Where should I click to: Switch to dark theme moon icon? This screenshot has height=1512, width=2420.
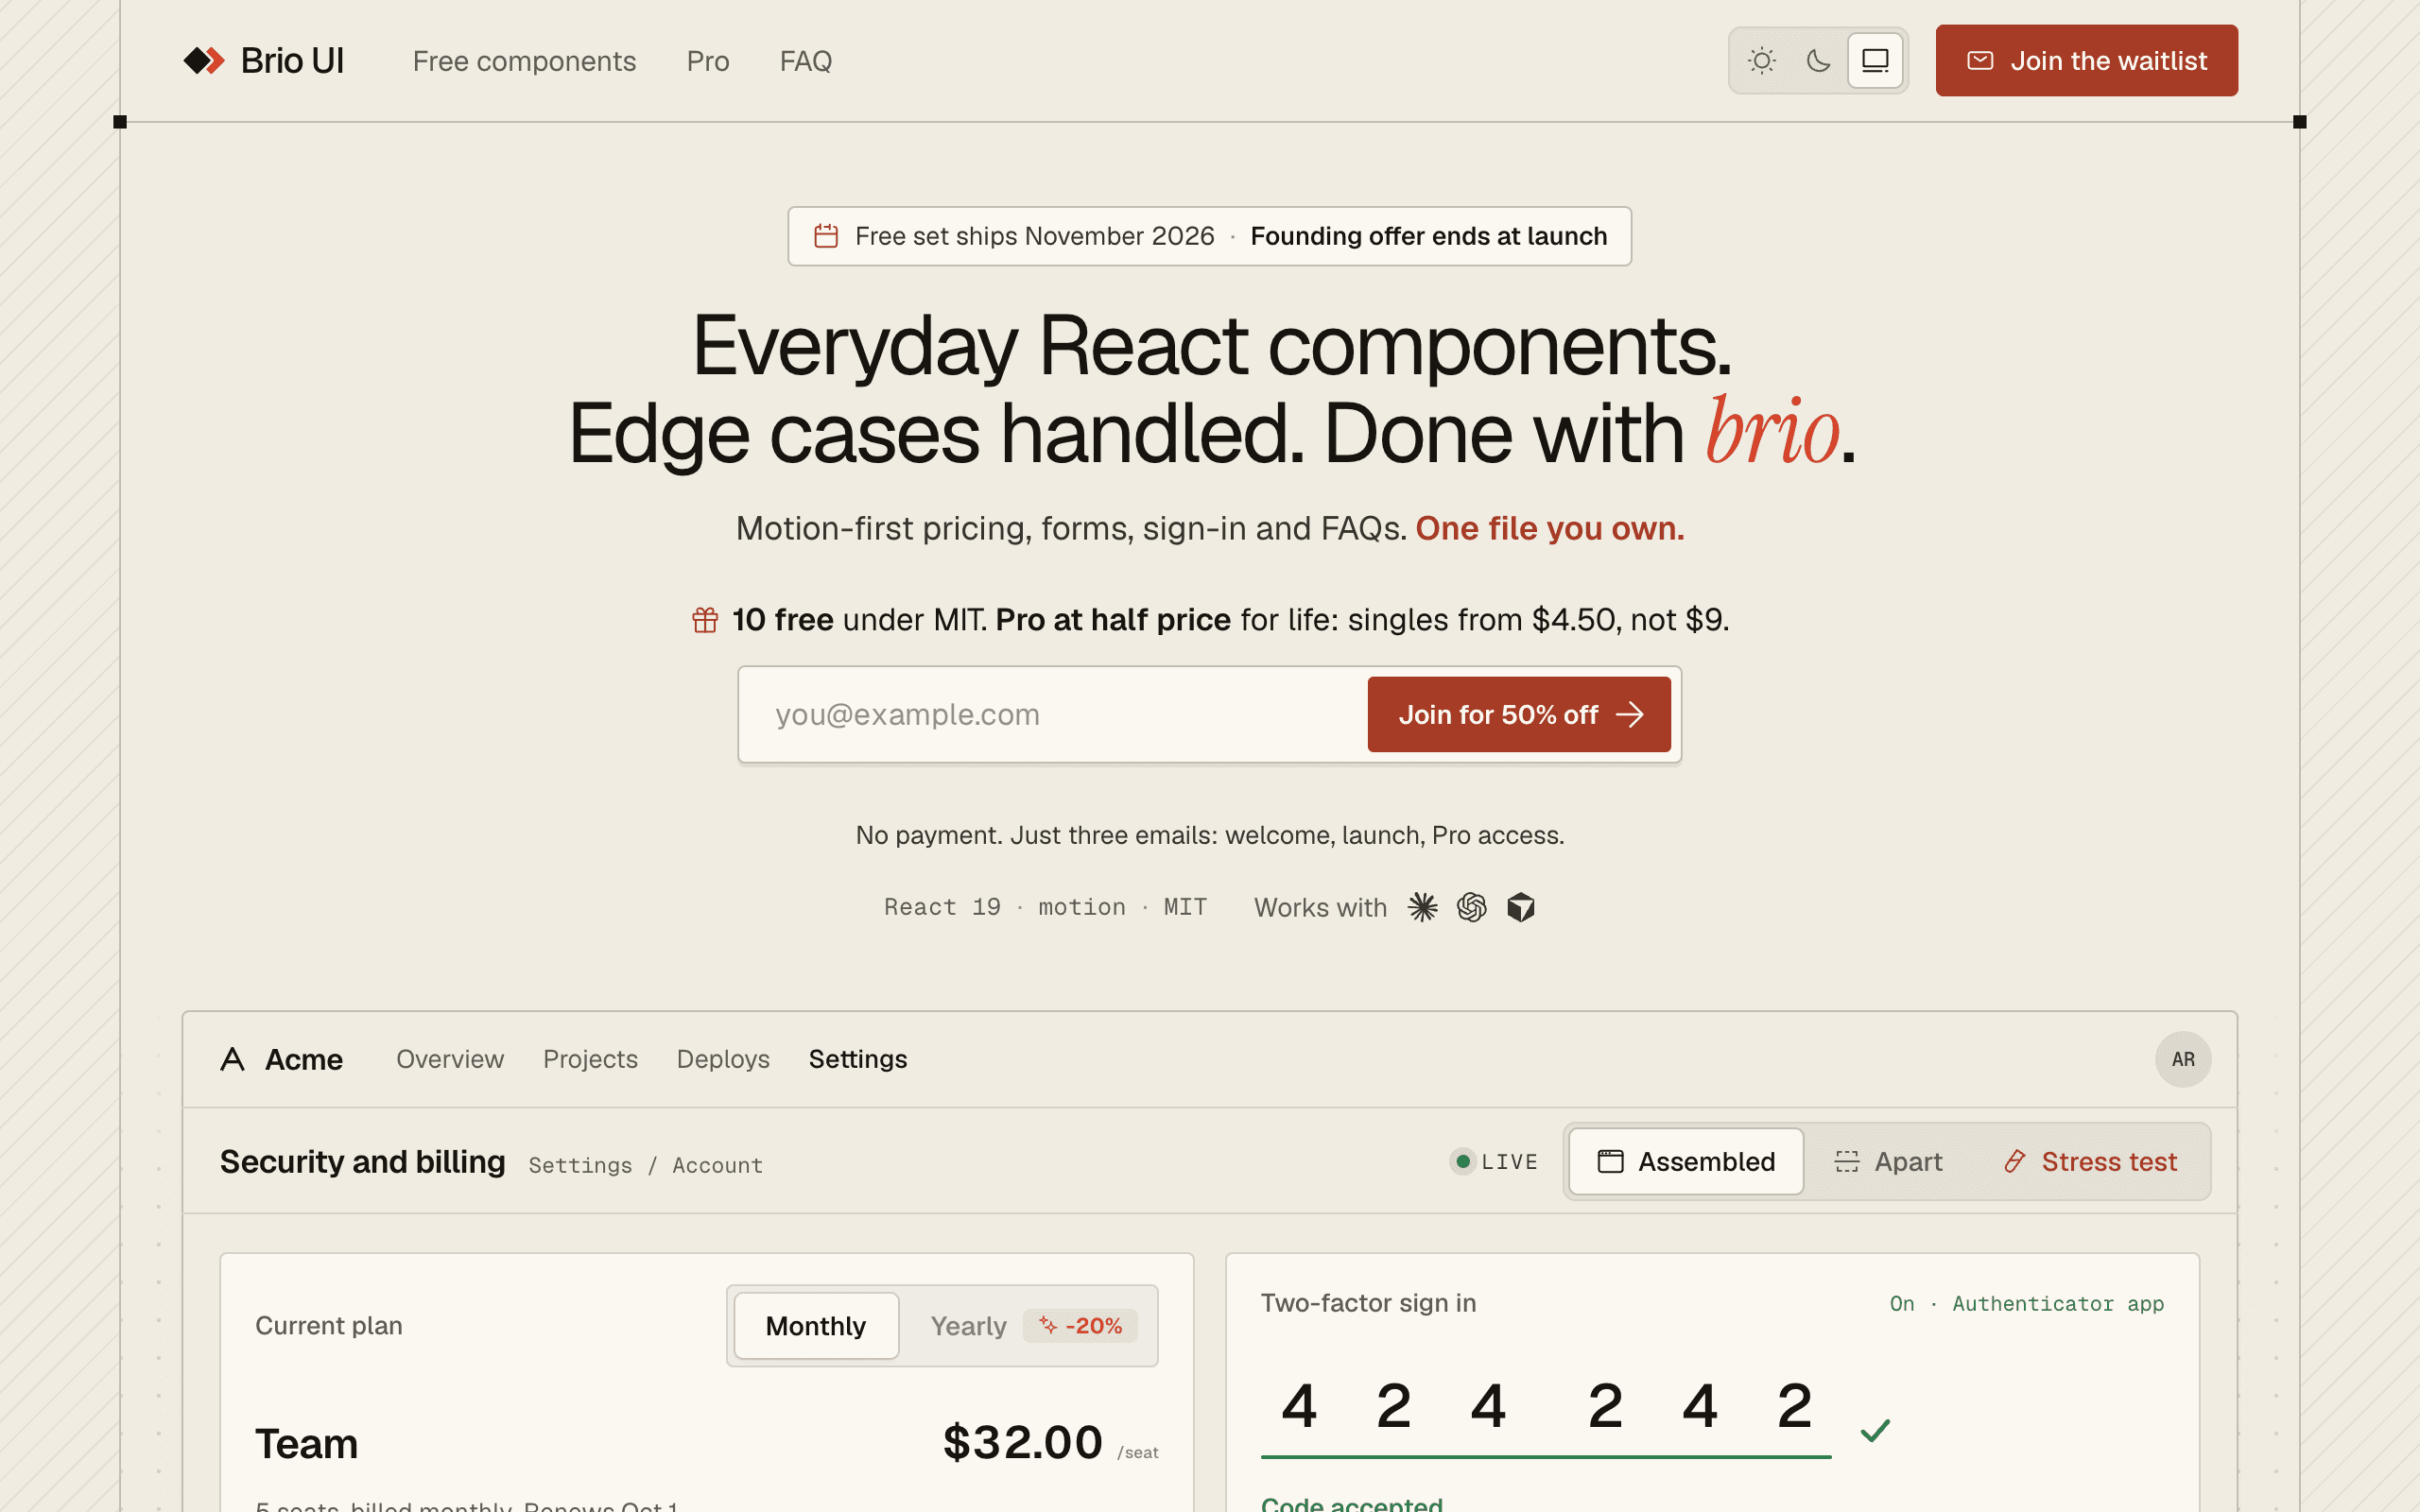1818,61
